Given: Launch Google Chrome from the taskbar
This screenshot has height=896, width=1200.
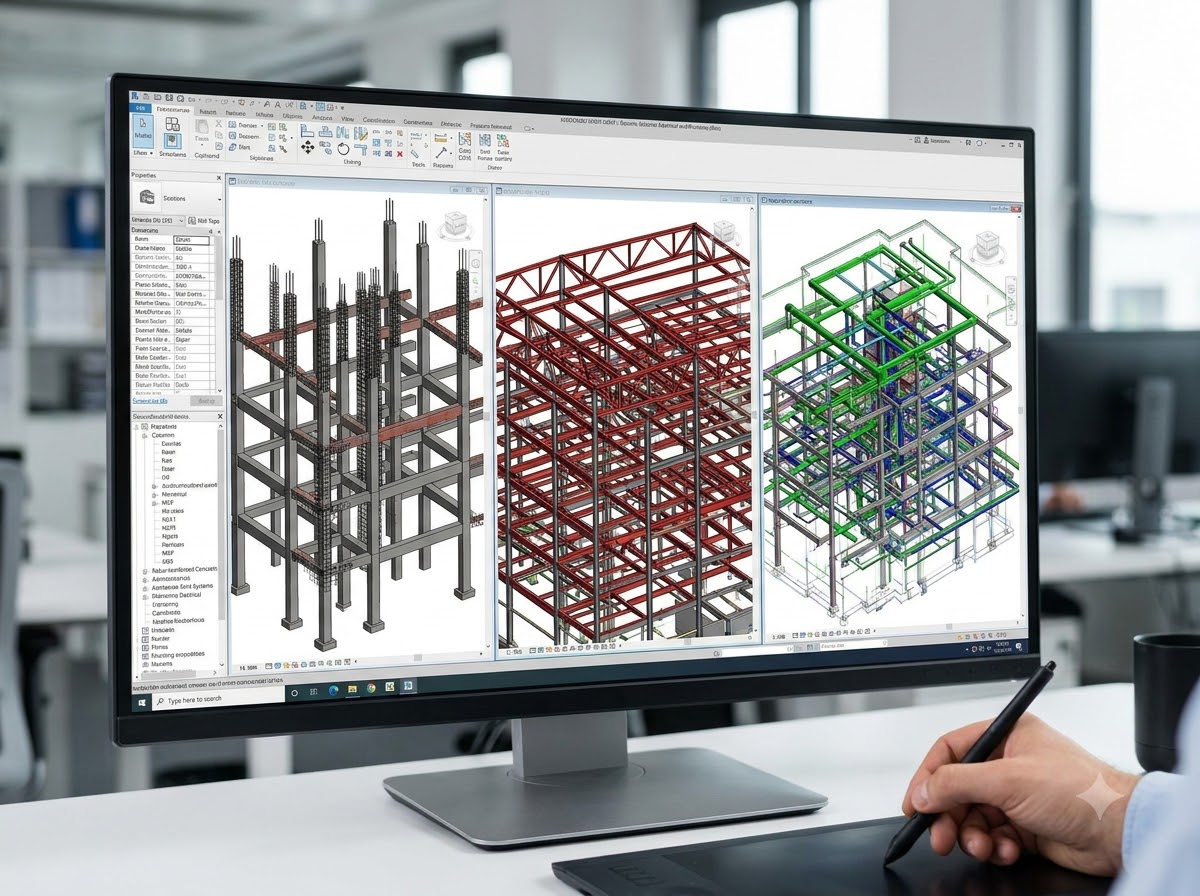Looking at the screenshot, I should (371, 688).
